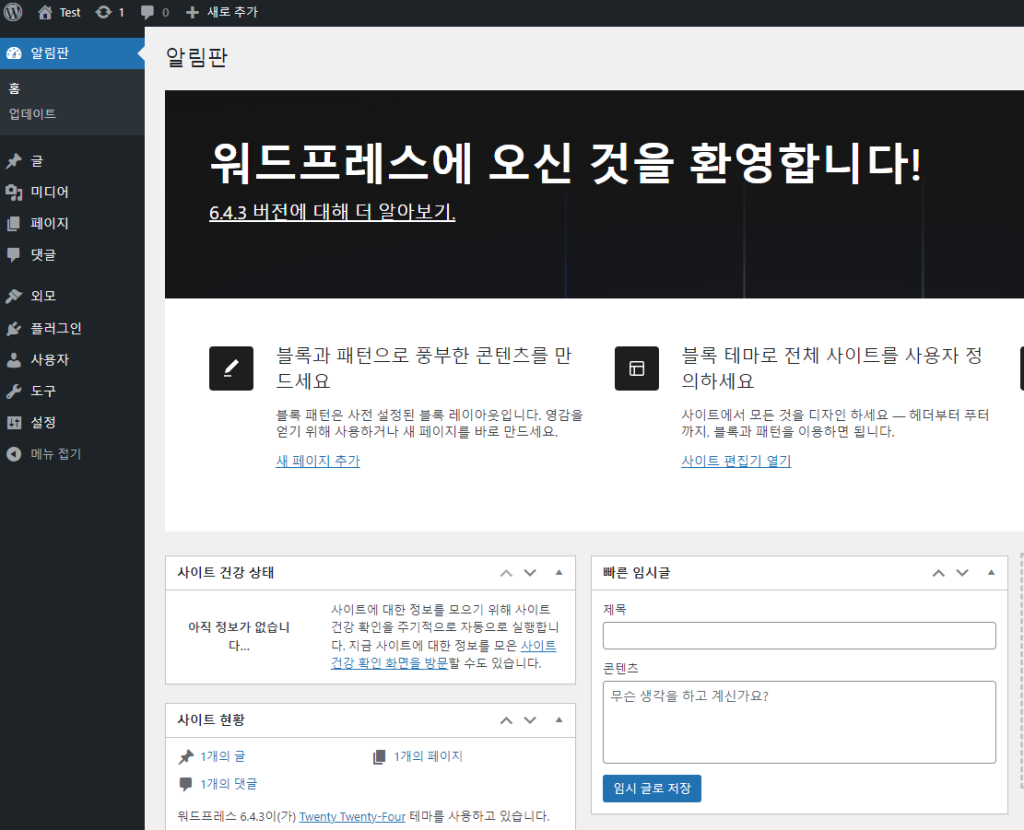Collapse the 사이트 건강 상태 panel
1024x830 pixels.
(x=559, y=573)
